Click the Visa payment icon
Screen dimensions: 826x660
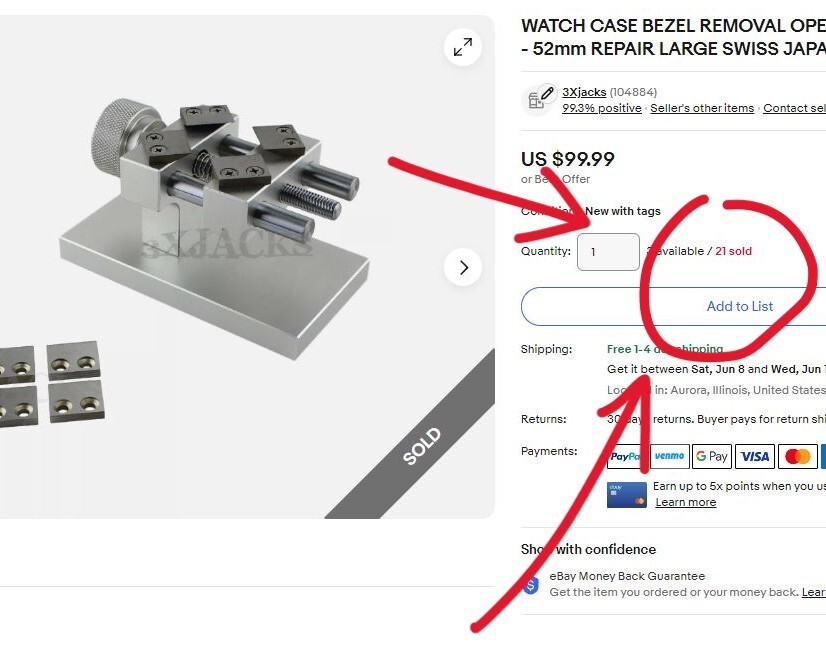pyautogui.click(x=755, y=456)
